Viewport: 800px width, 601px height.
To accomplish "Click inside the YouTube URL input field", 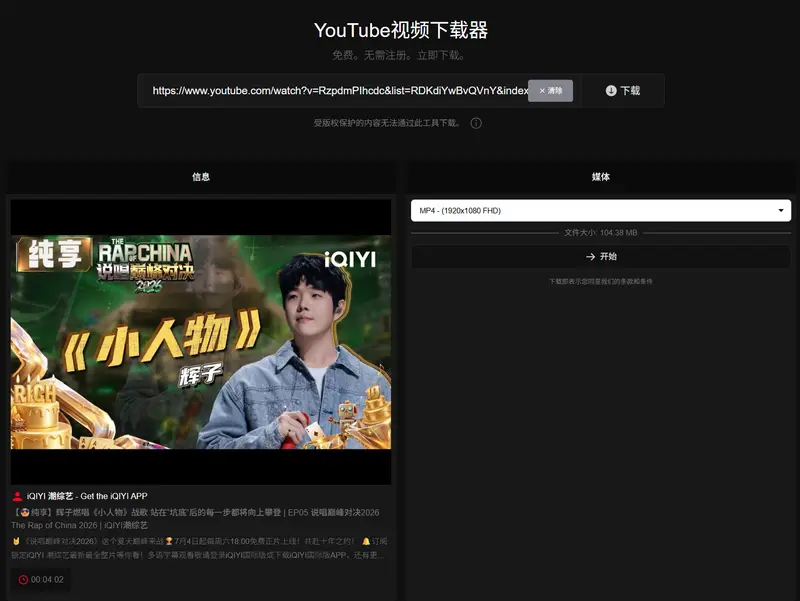I will pos(340,91).
